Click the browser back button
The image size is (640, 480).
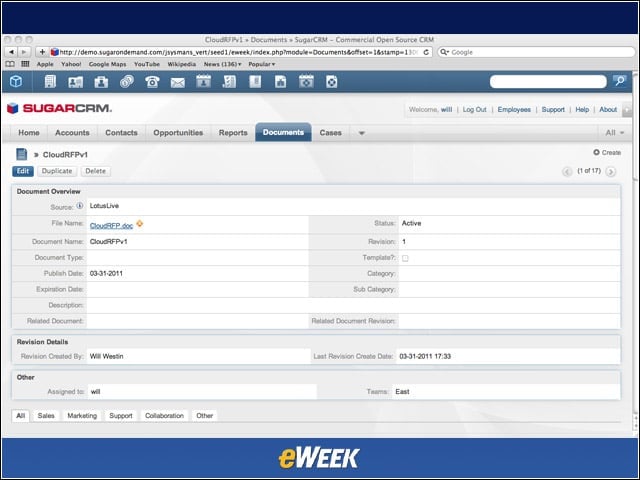pyautogui.click(x=11, y=52)
